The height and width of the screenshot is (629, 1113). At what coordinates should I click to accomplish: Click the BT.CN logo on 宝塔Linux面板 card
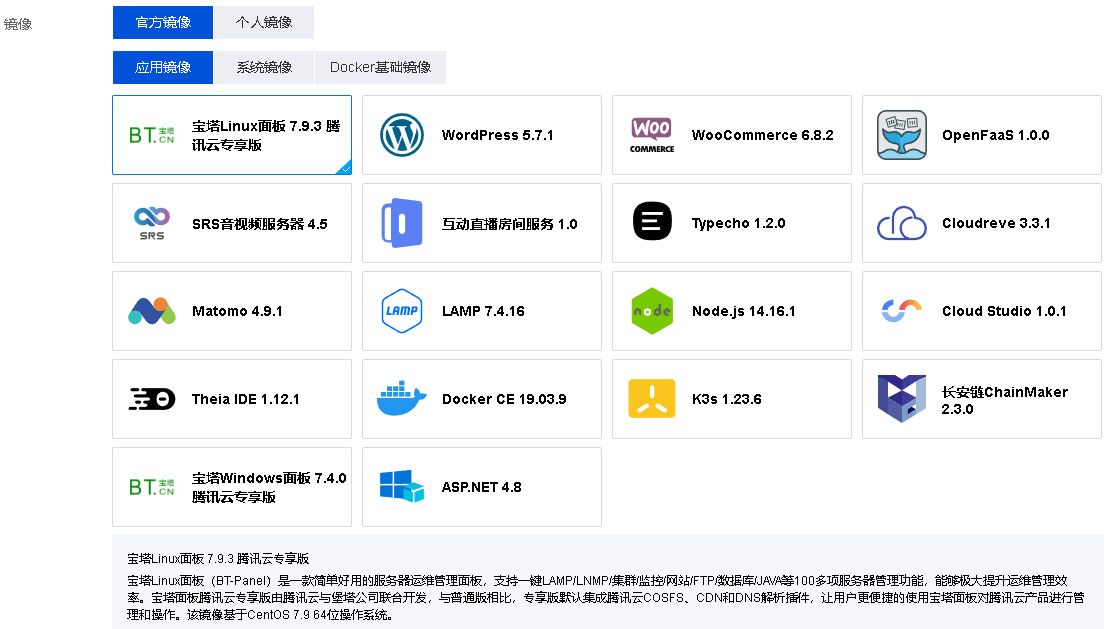tap(151, 135)
